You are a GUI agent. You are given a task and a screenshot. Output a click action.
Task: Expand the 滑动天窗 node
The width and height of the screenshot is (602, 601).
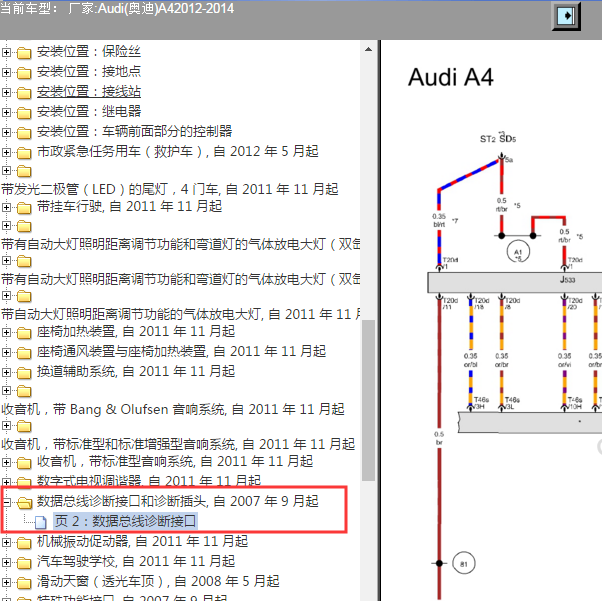(x=6, y=582)
